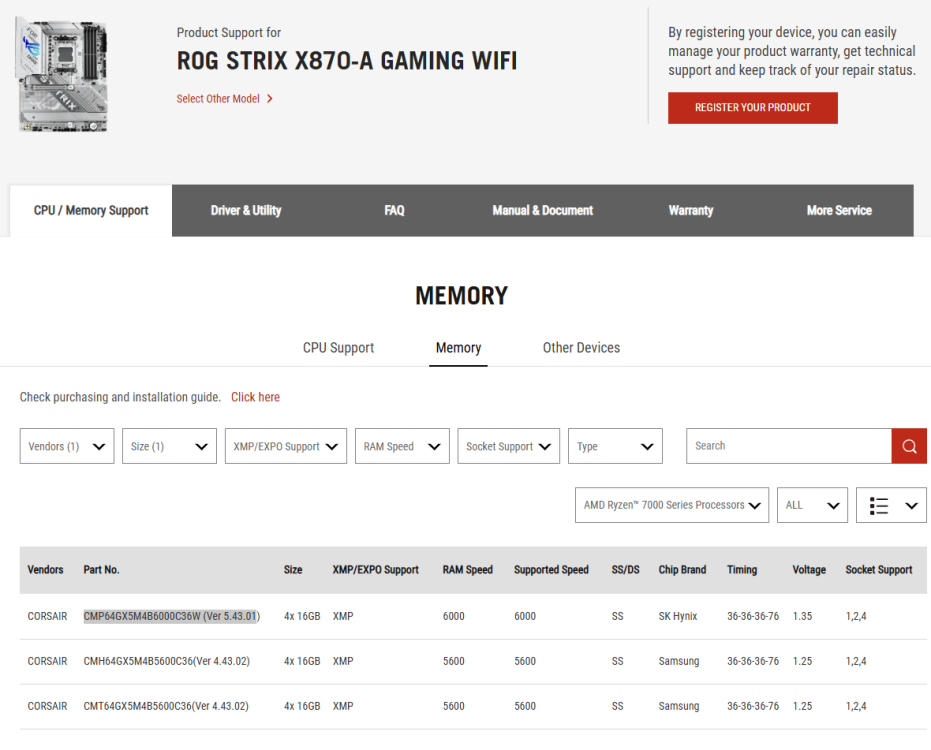Click the 1.35 voltage cell
Screen dimensions: 931x750
(802, 616)
